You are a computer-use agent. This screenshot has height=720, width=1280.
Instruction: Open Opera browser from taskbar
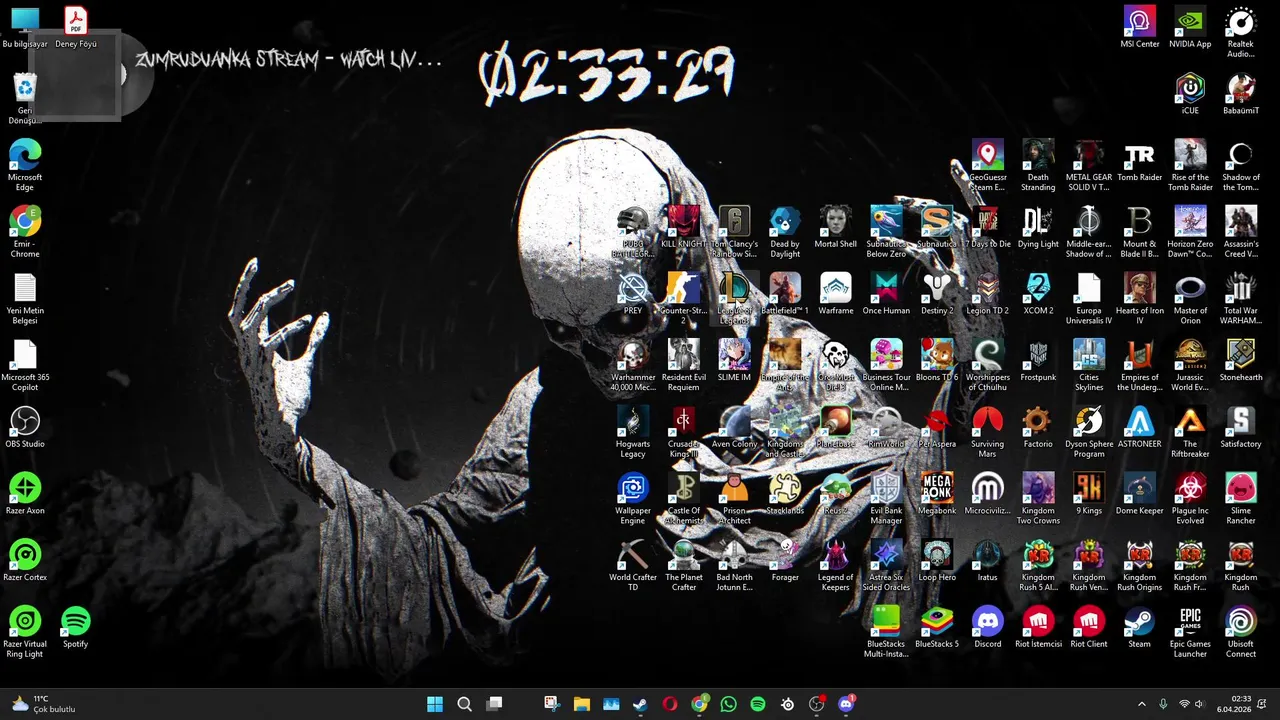click(x=670, y=704)
